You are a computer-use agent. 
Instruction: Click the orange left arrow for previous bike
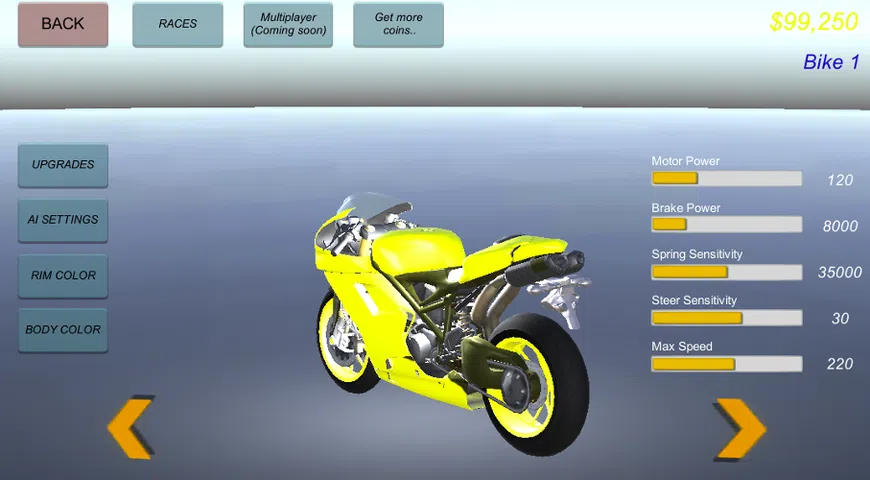click(x=131, y=427)
